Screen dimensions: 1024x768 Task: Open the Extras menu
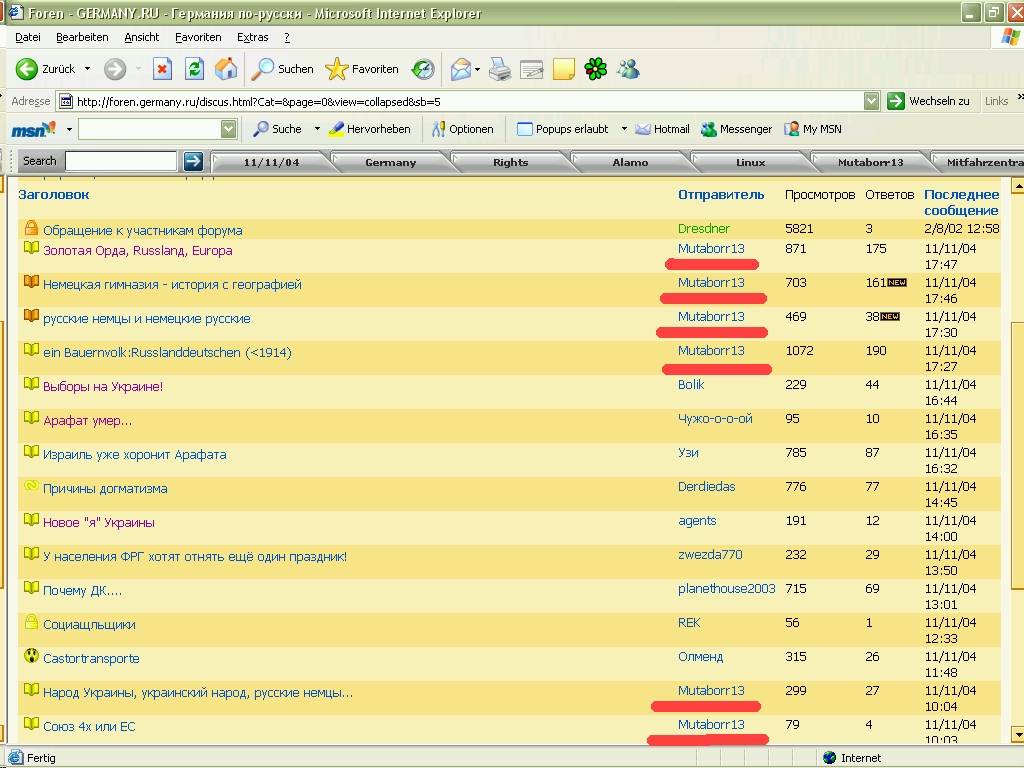click(x=252, y=37)
